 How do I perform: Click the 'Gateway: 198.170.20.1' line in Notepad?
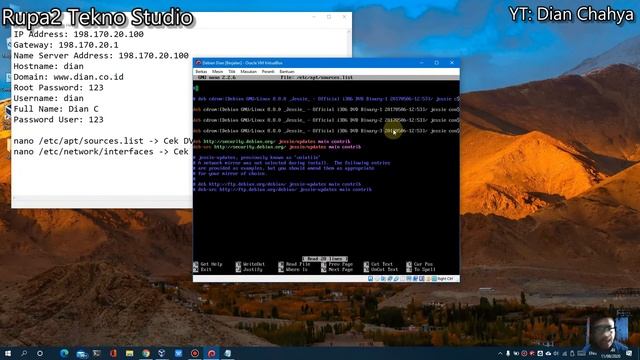(66, 45)
